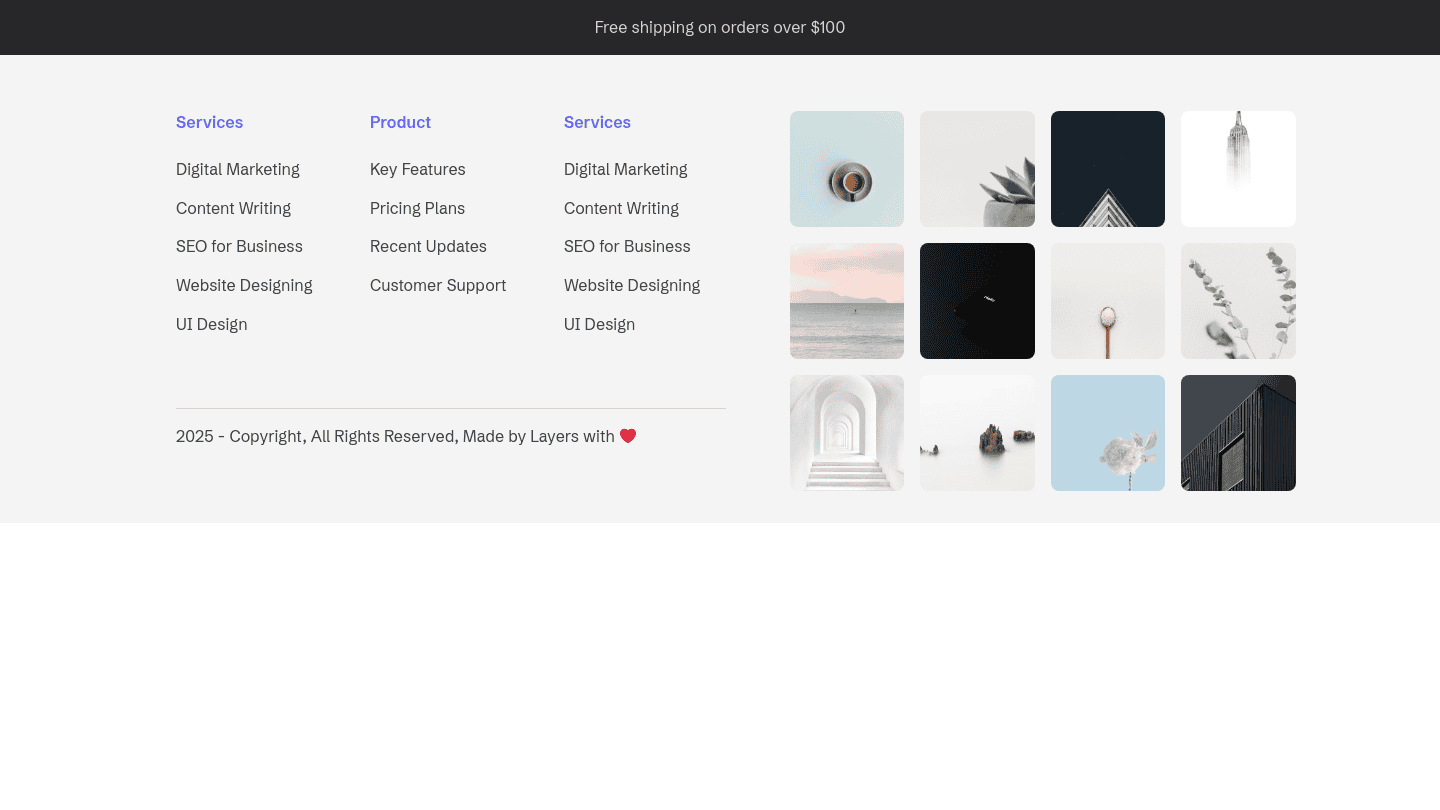
Task: Click the Product column heading
Action: [400, 122]
